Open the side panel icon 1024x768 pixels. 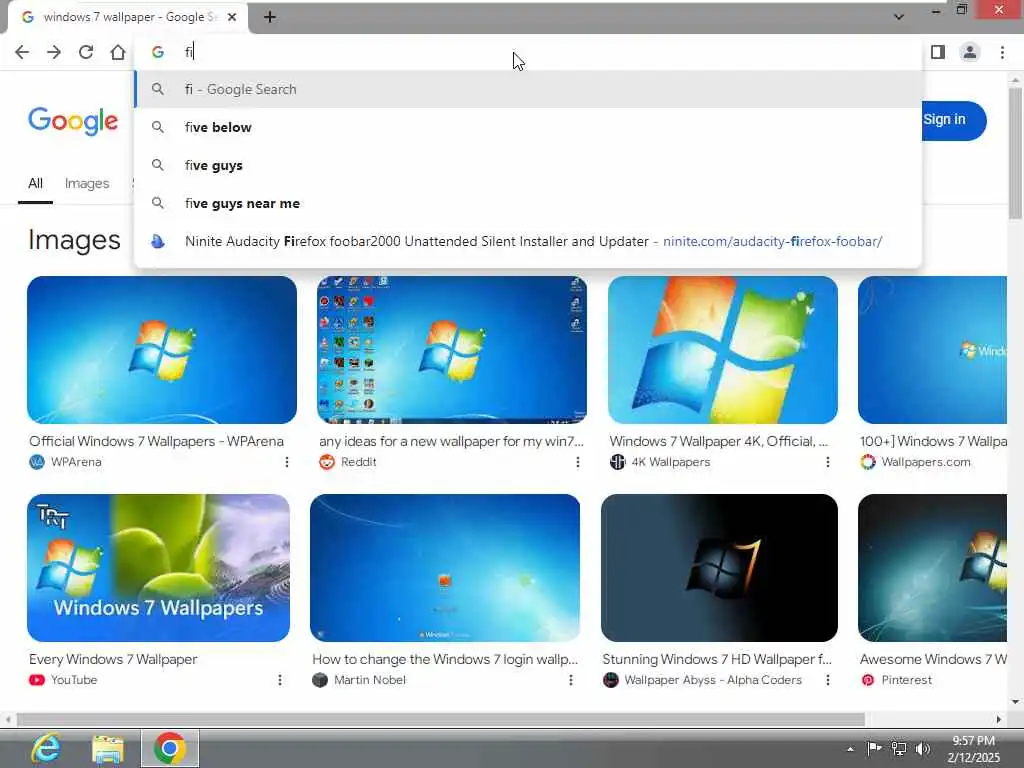938,52
